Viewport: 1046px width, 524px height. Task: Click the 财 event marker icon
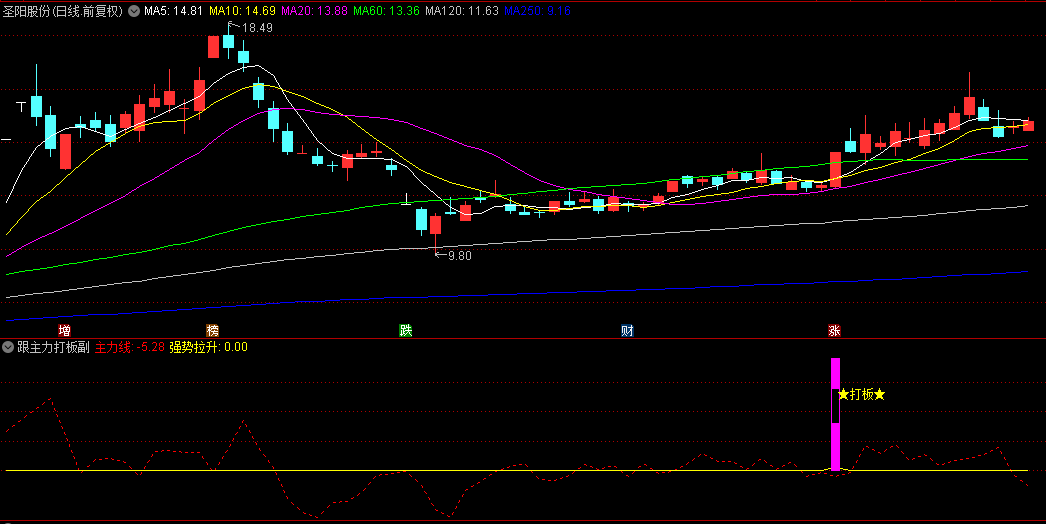(627, 330)
